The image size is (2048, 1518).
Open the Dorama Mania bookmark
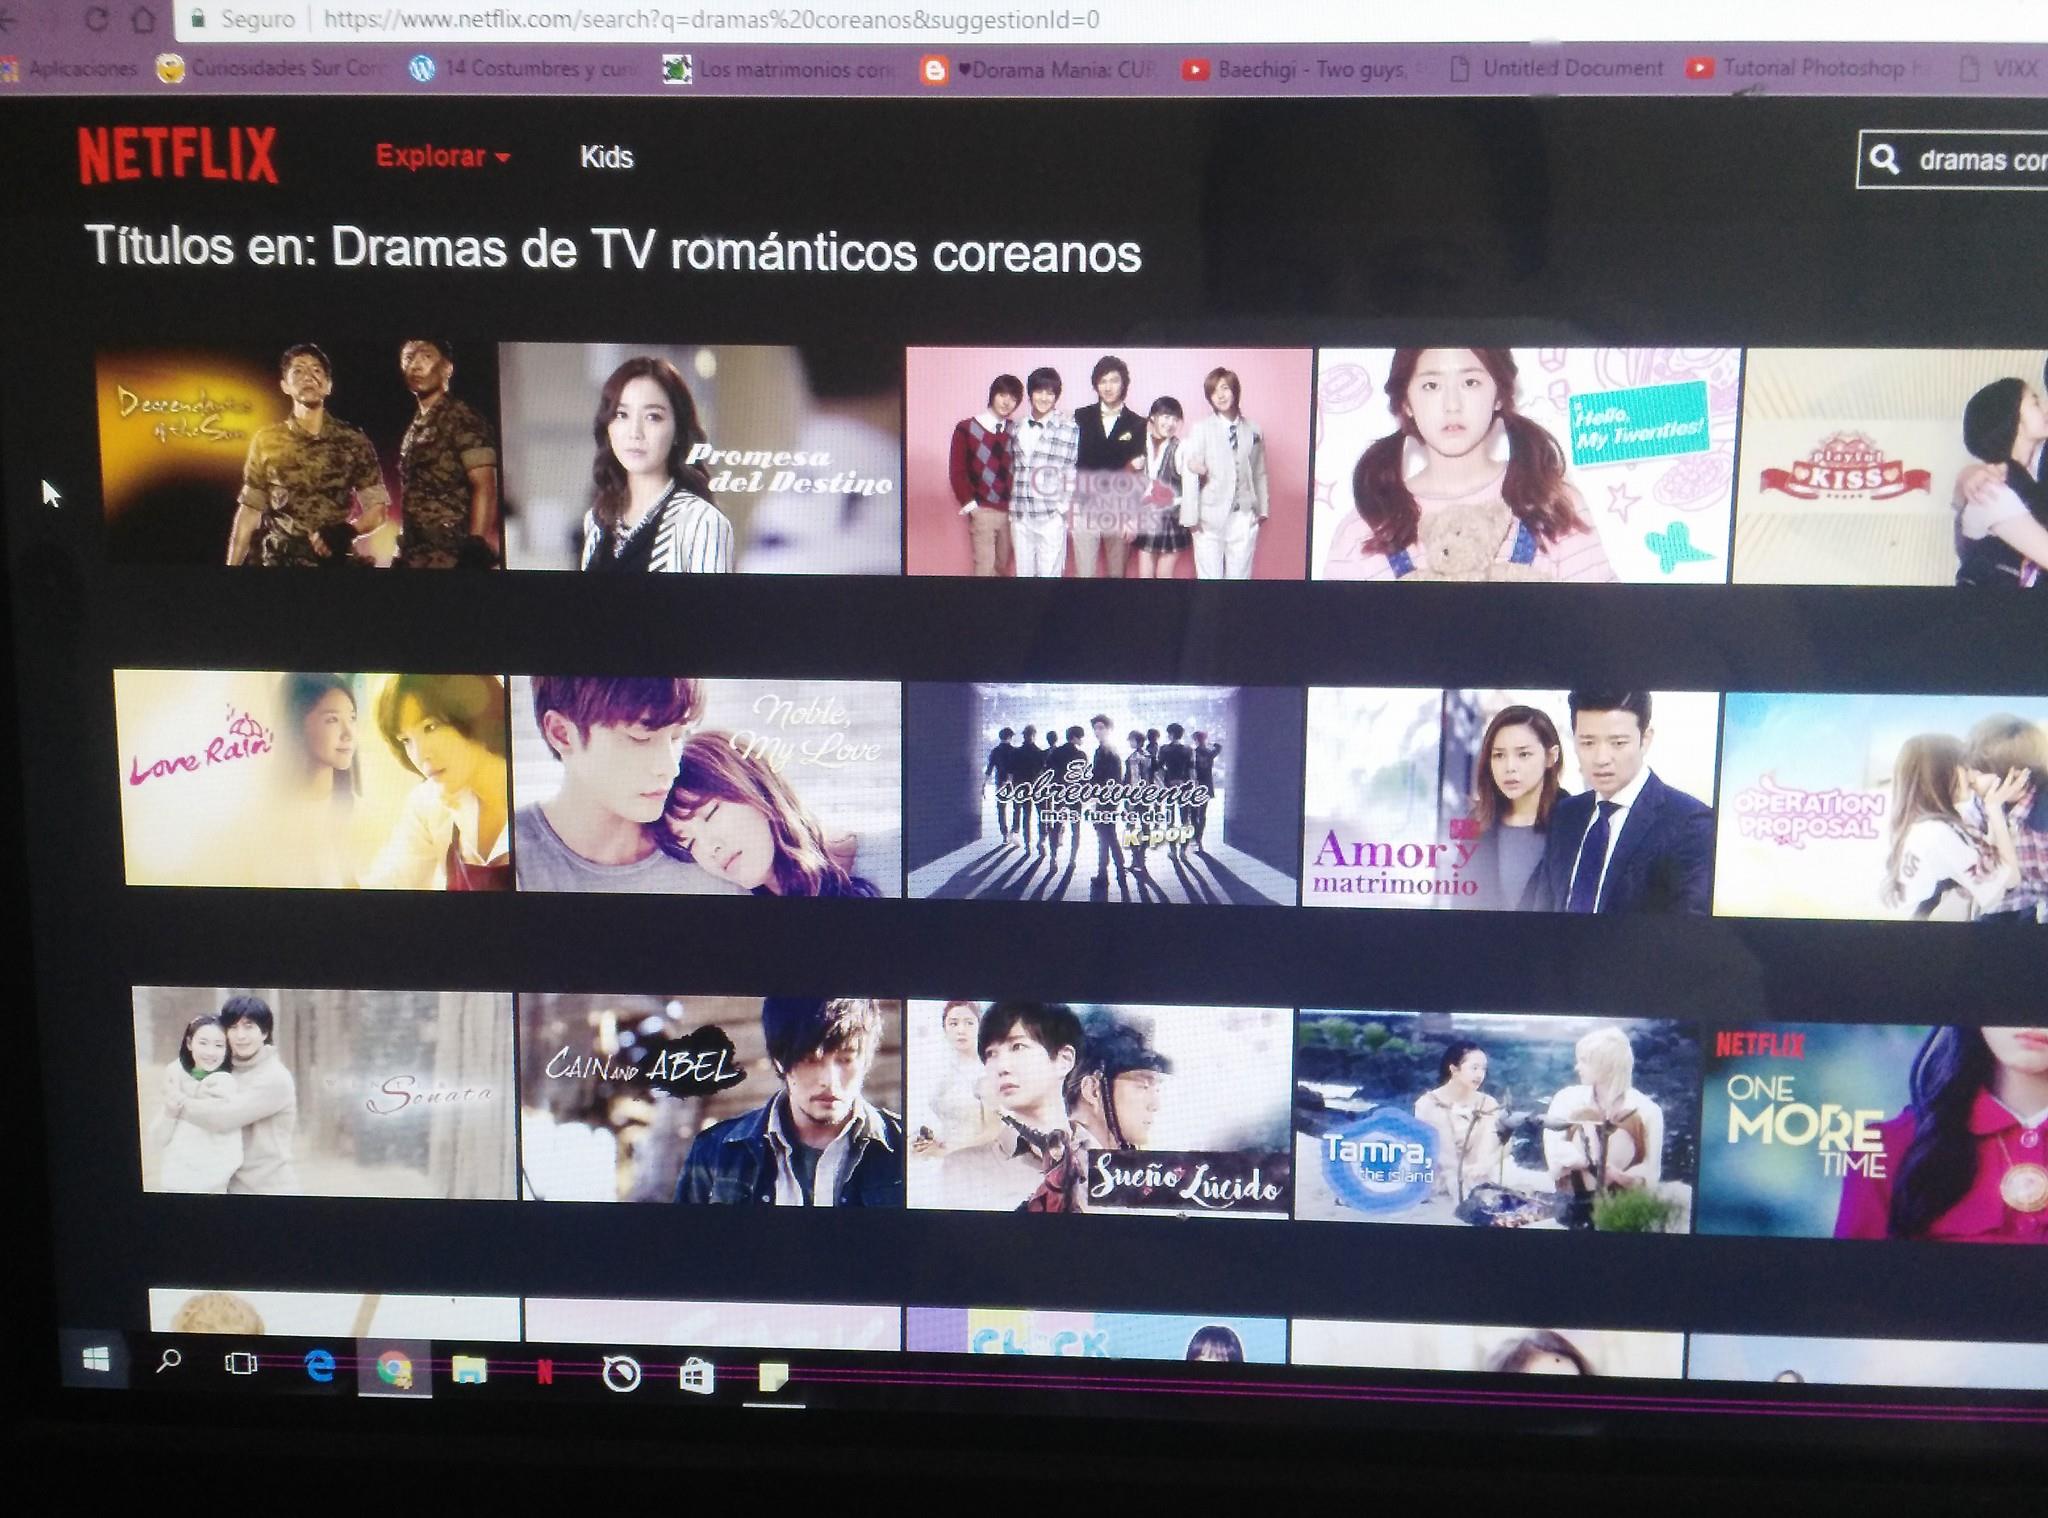pyautogui.click(x=1038, y=70)
